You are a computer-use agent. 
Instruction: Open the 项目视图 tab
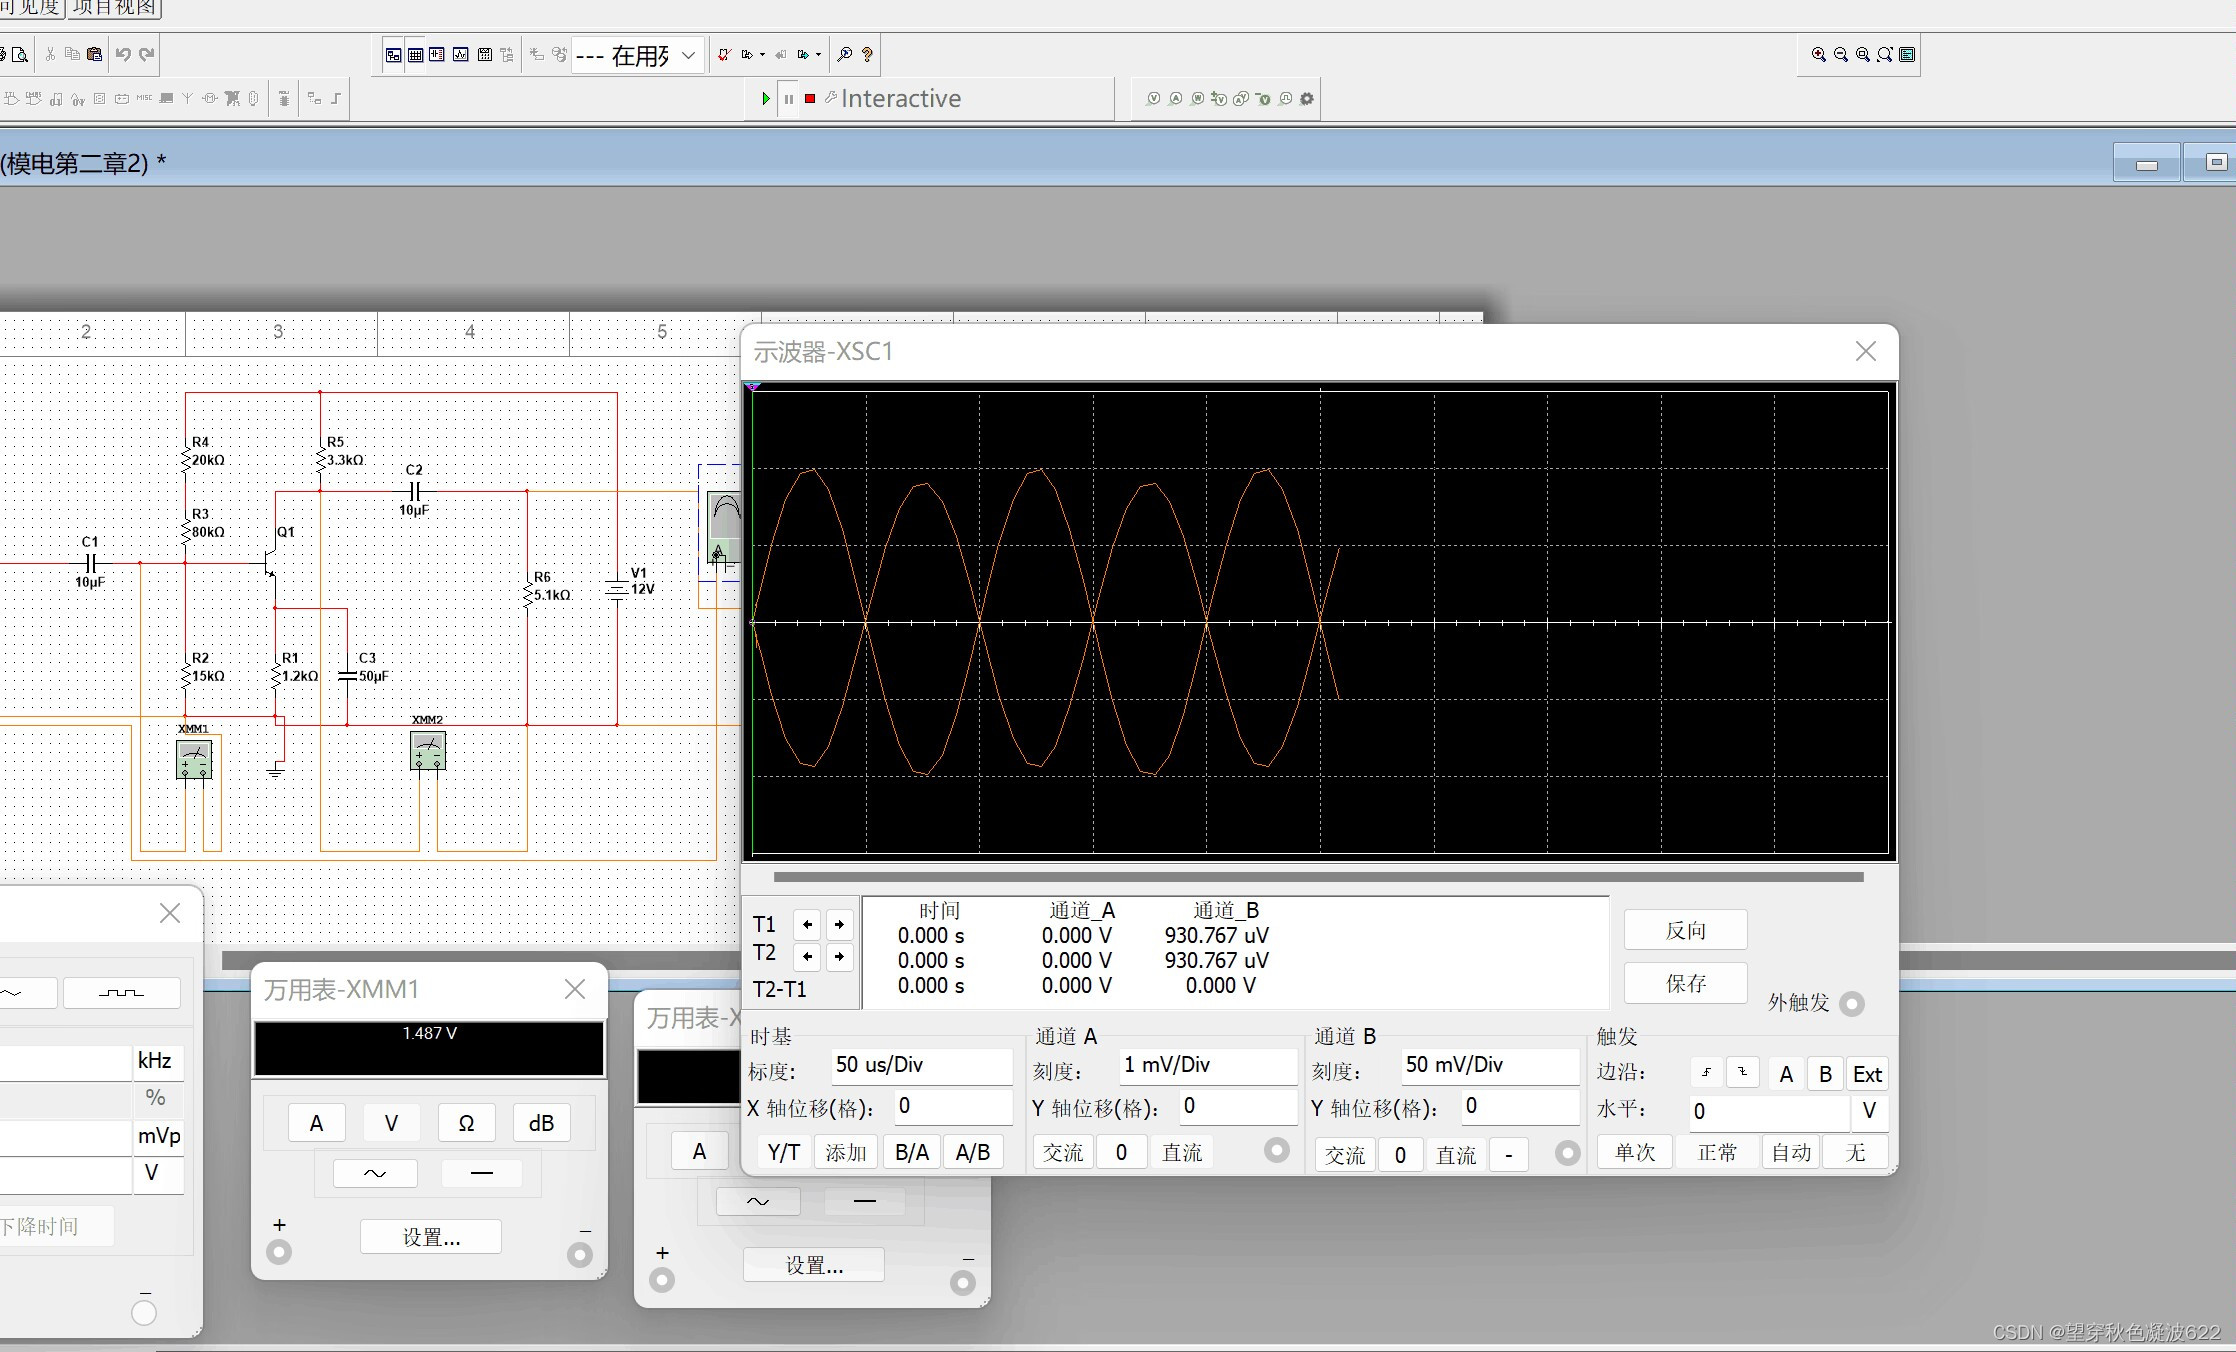click(x=115, y=8)
